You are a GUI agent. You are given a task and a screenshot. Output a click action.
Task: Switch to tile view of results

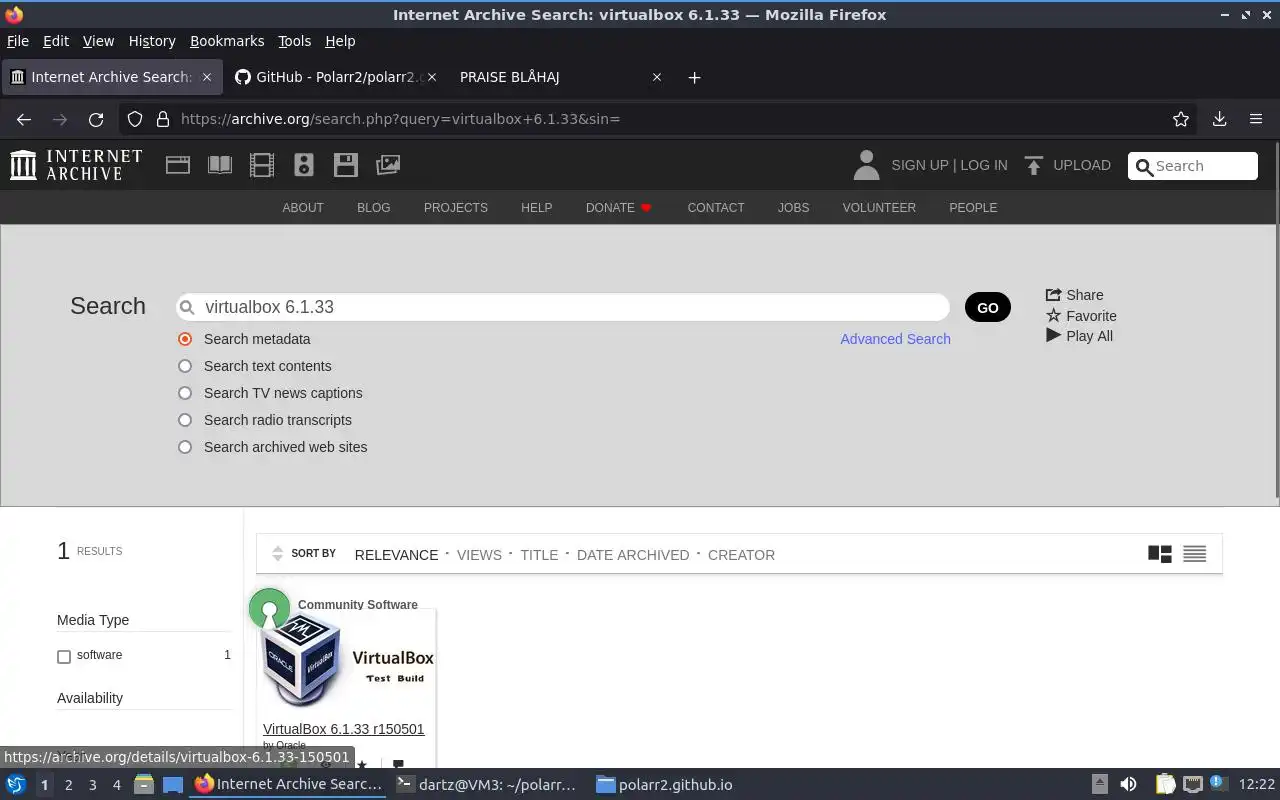pyautogui.click(x=1160, y=554)
